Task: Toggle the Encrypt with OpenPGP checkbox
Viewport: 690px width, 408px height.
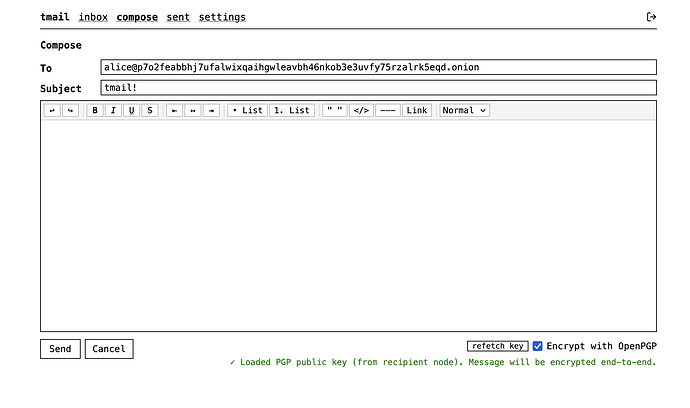Action: (537, 346)
